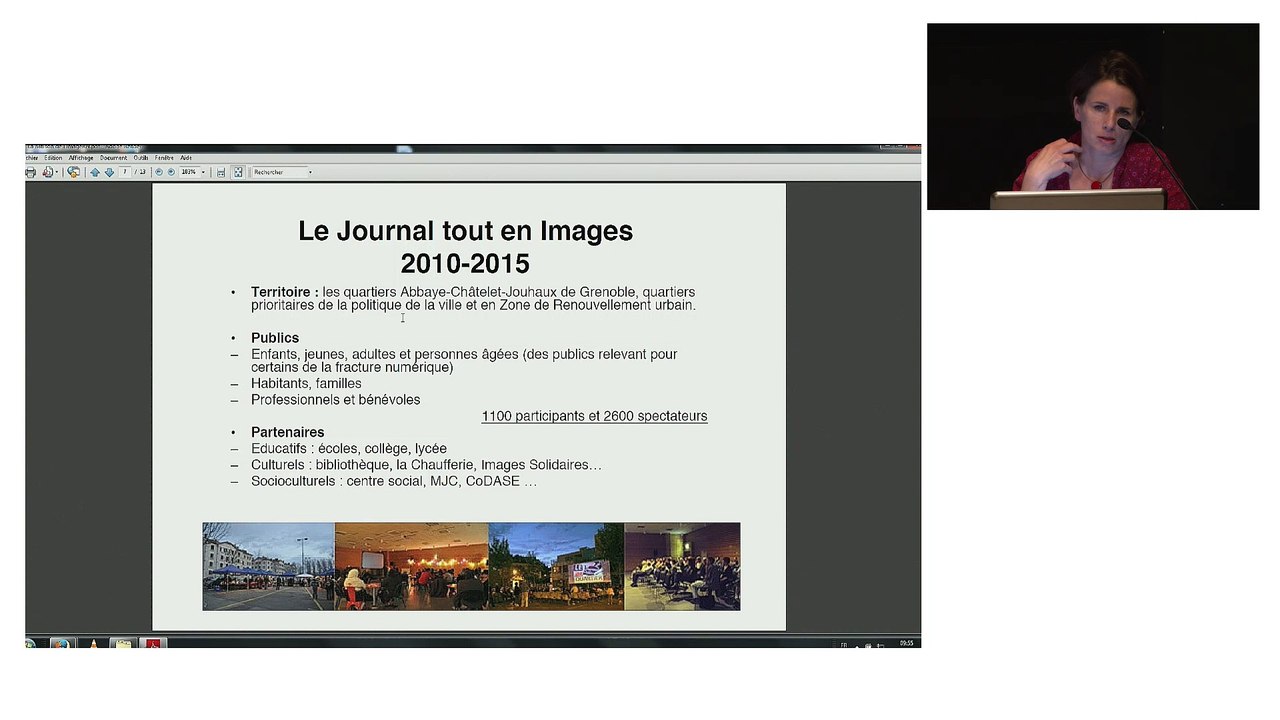Viewport: 1280px width, 720px height.
Task: Click the taskbar clock showing 09:55
Action: click(x=906, y=643)
